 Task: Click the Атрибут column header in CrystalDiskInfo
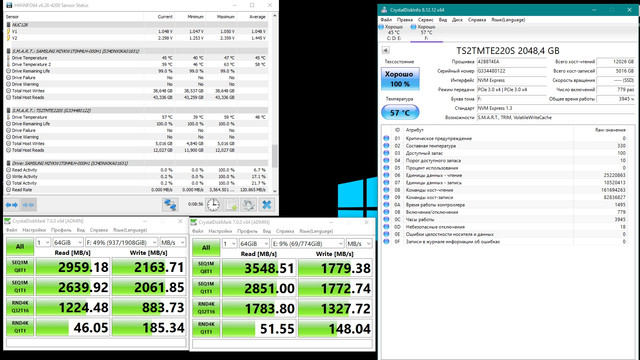pos(415,130)
